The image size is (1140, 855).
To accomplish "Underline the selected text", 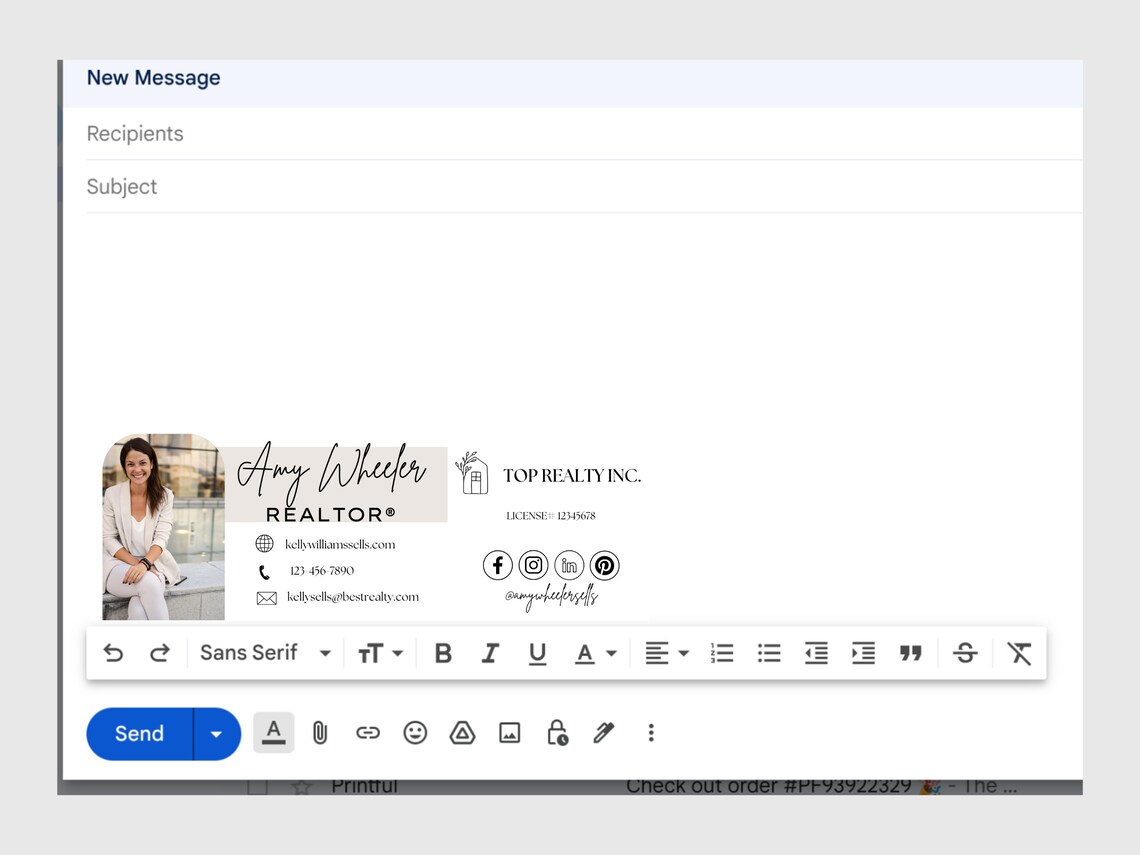I will tap(537, 652).
